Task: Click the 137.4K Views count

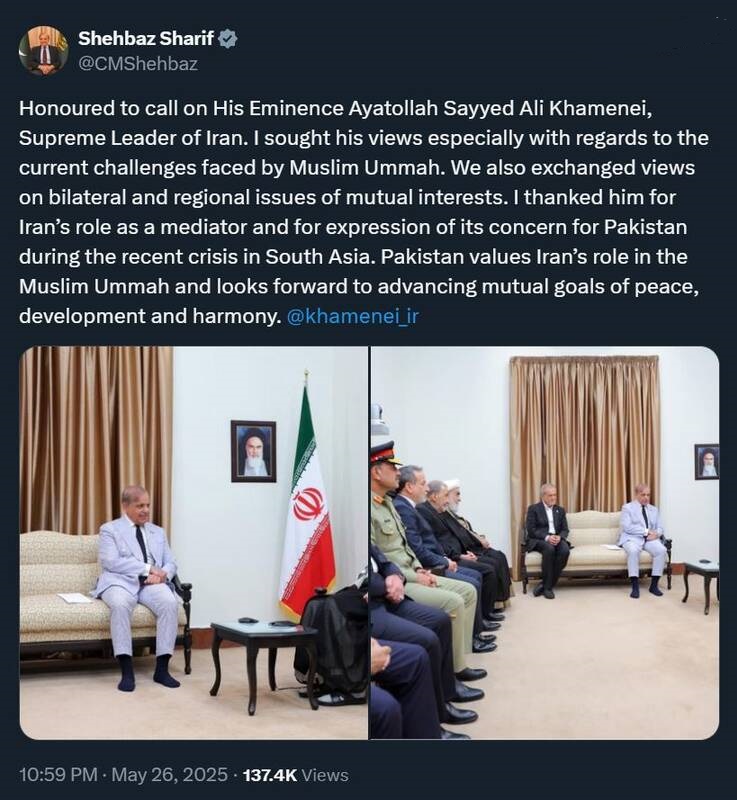Action: coord(296,775)
